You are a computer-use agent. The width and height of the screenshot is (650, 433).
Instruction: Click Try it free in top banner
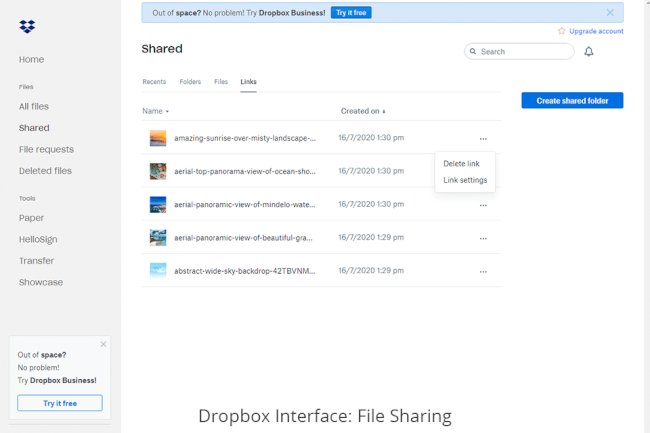pyautogui.click(x=351, y=12)
